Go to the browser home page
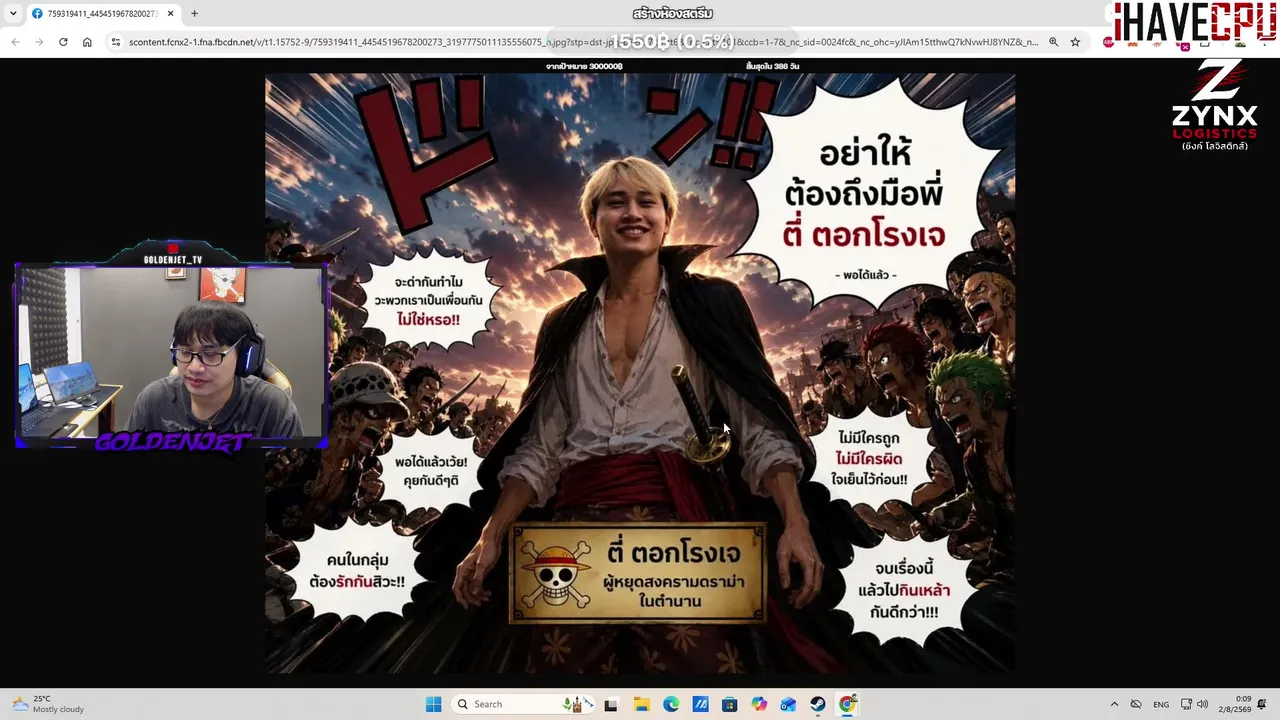 click(x=87, y=42)
